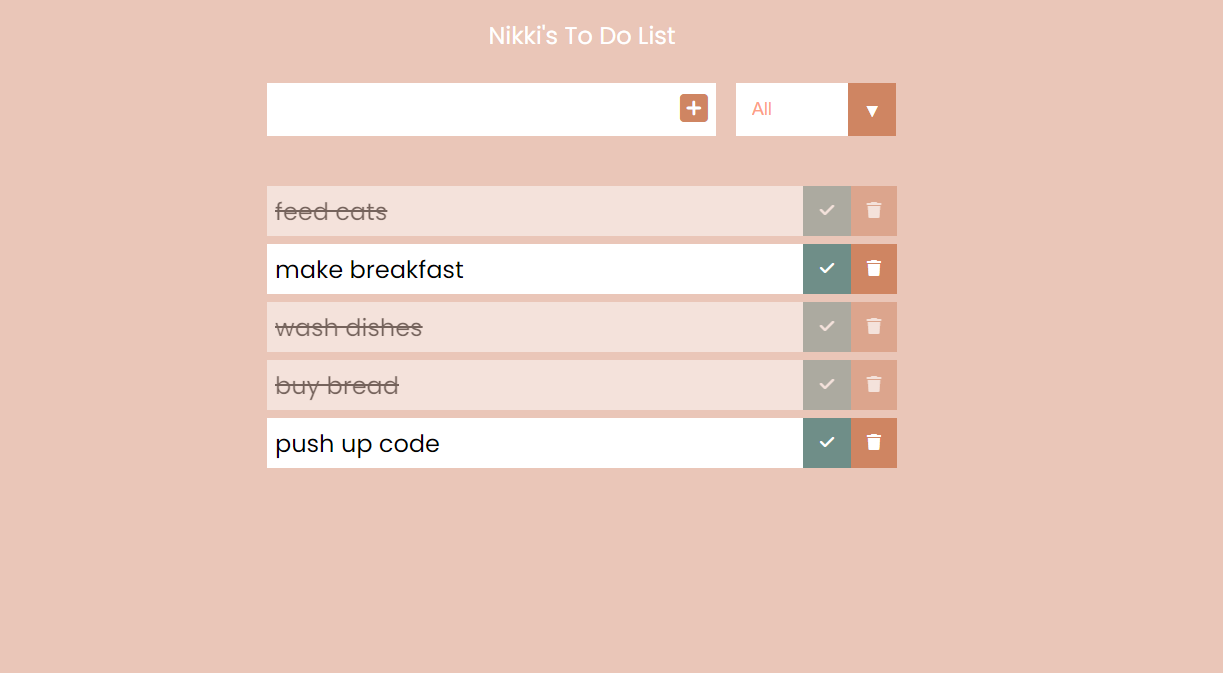Uncheck the completed buy bread task
The width and height of the screenshot is (1223, 673).
(x=826, y=384)
